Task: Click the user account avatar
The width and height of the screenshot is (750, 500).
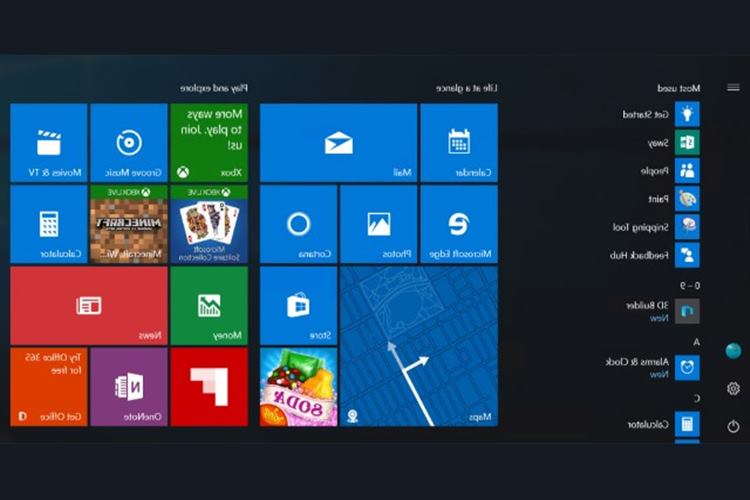Action: pos(733,351)
